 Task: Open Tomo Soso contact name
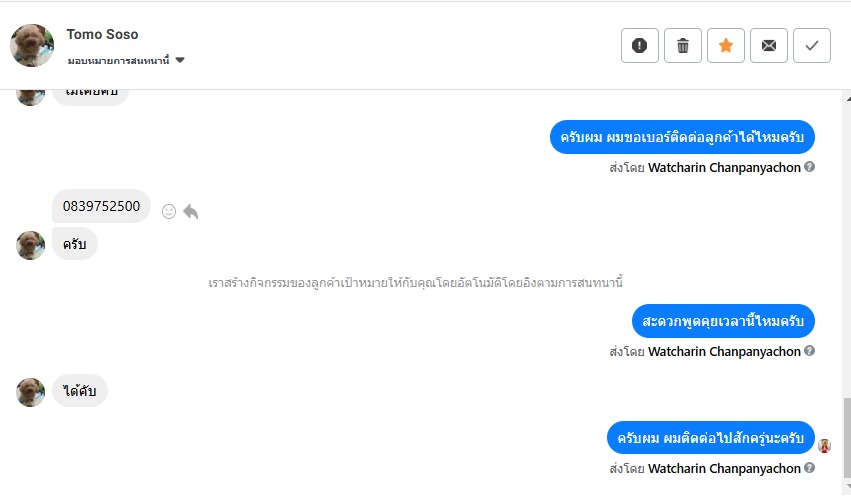(x=102, y=34)
